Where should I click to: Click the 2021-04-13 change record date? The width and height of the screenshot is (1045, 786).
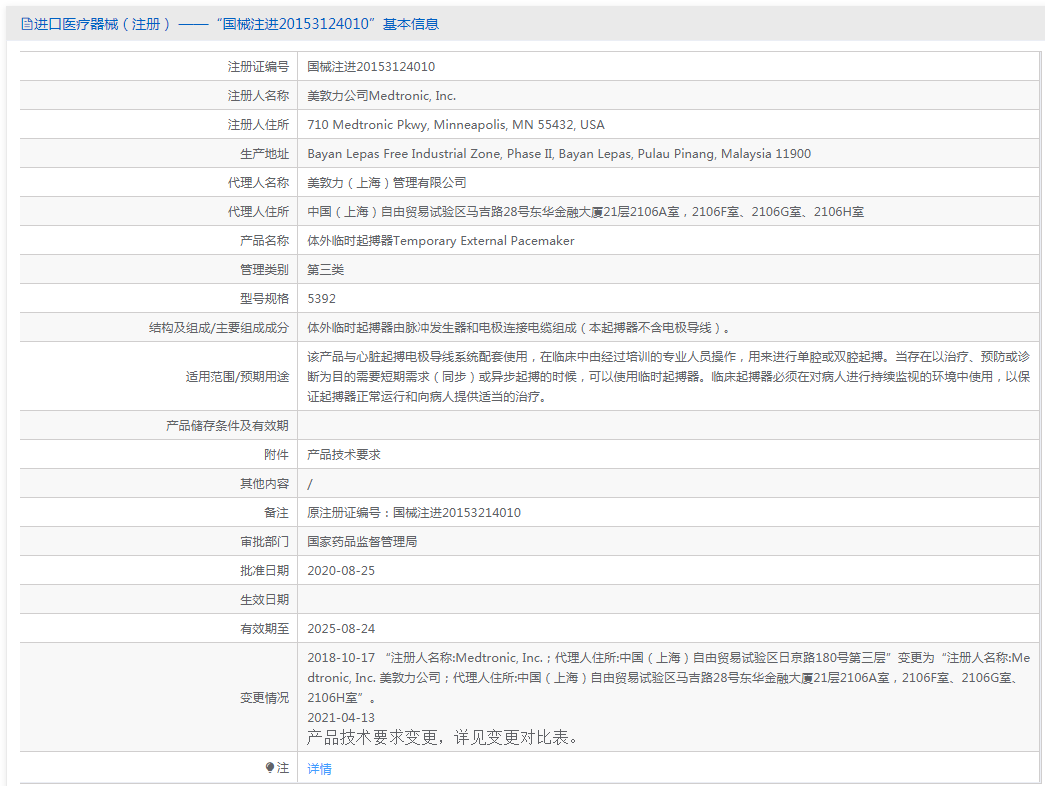click(x=341, y=717)
